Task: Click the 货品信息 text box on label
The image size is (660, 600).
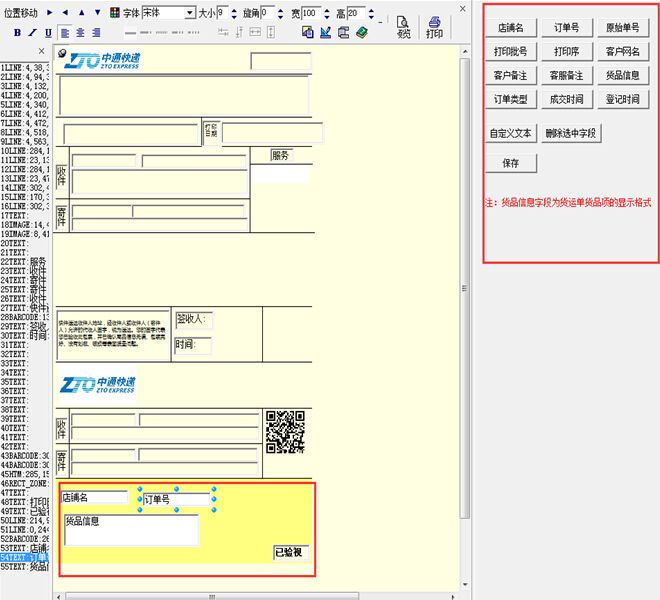Action: [x=131, y=530]
